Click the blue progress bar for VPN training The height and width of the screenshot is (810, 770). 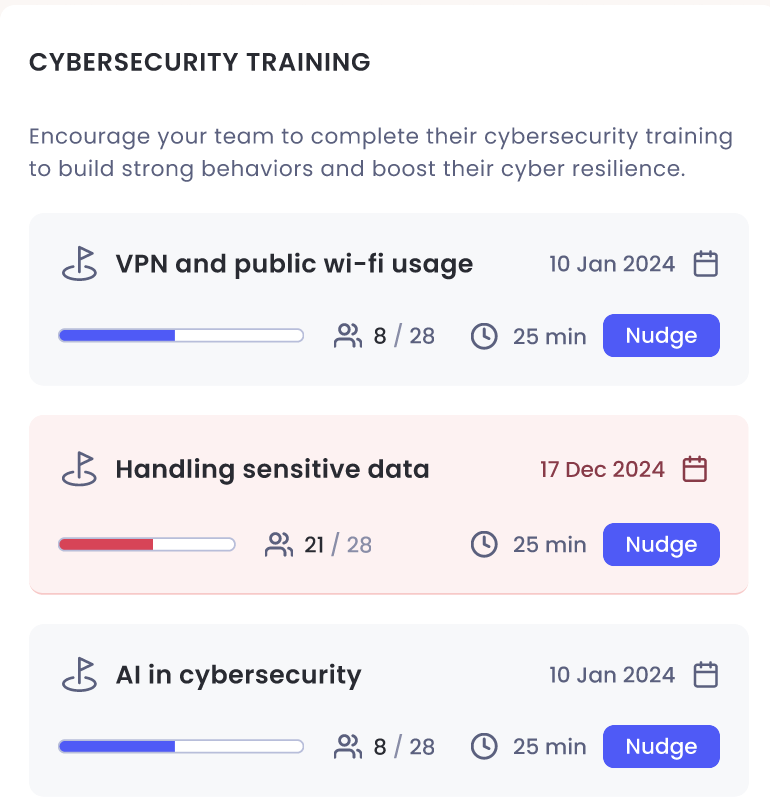[181, 336]
